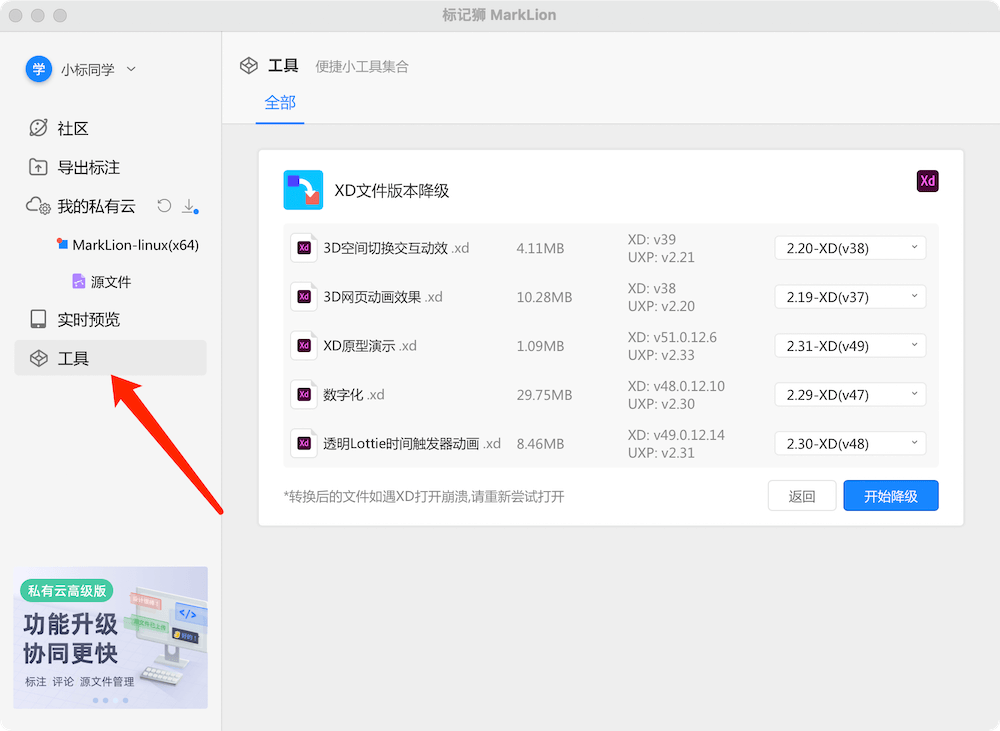Open the 2.19-XD(v37) version dropdown
This screenshot has height=731, width=1000.
coord(850,297)
